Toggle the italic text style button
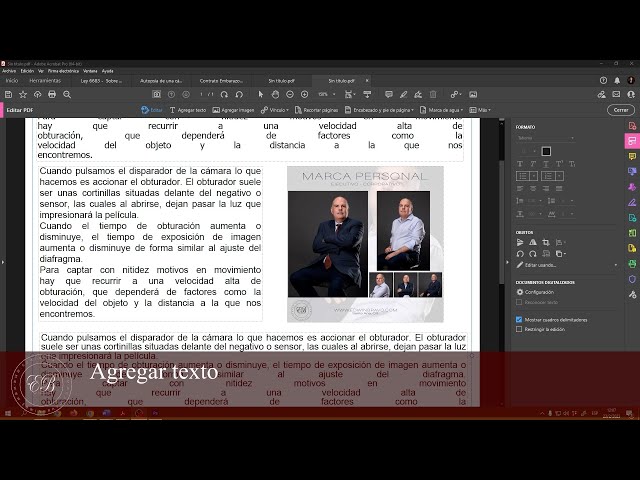The width and height of the screenshot is (640, 480). [533, 164]
